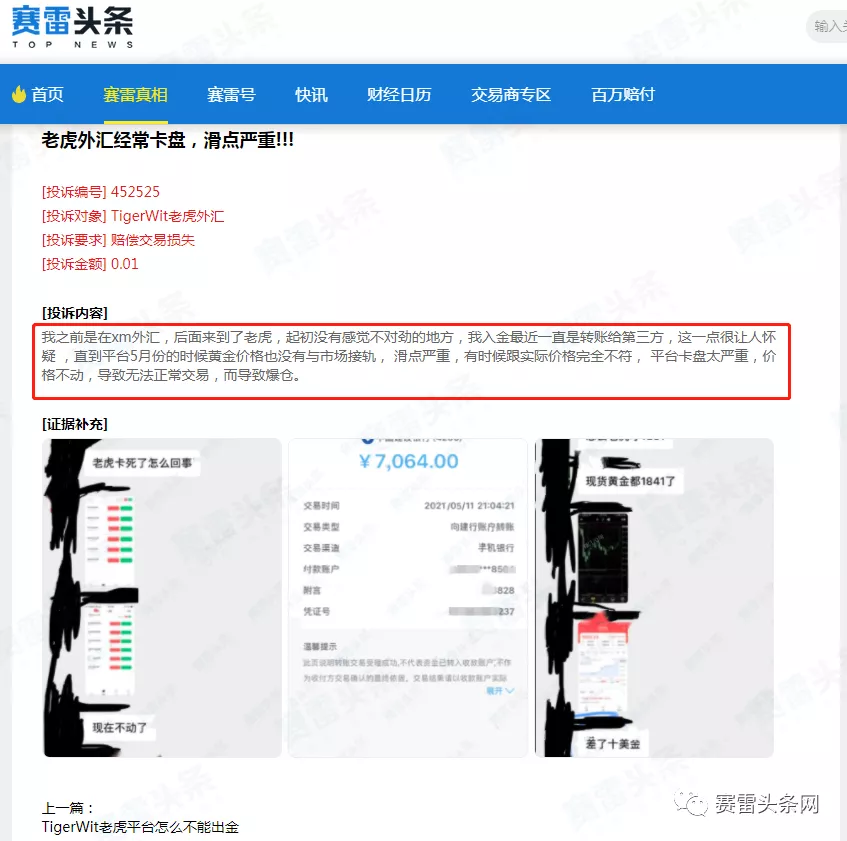Open the 快讯 nav item
The image size is (847, 841).
311,95
